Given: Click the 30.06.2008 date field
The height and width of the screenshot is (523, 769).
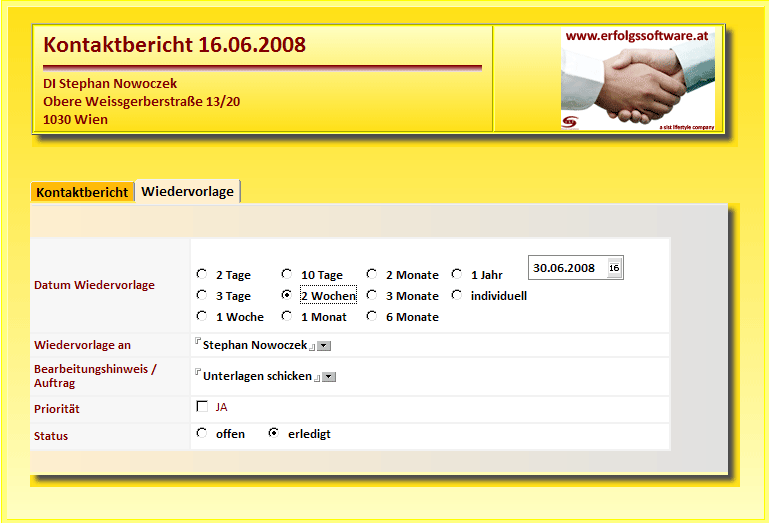Looking at the screenshot, I should coord(565,268).
